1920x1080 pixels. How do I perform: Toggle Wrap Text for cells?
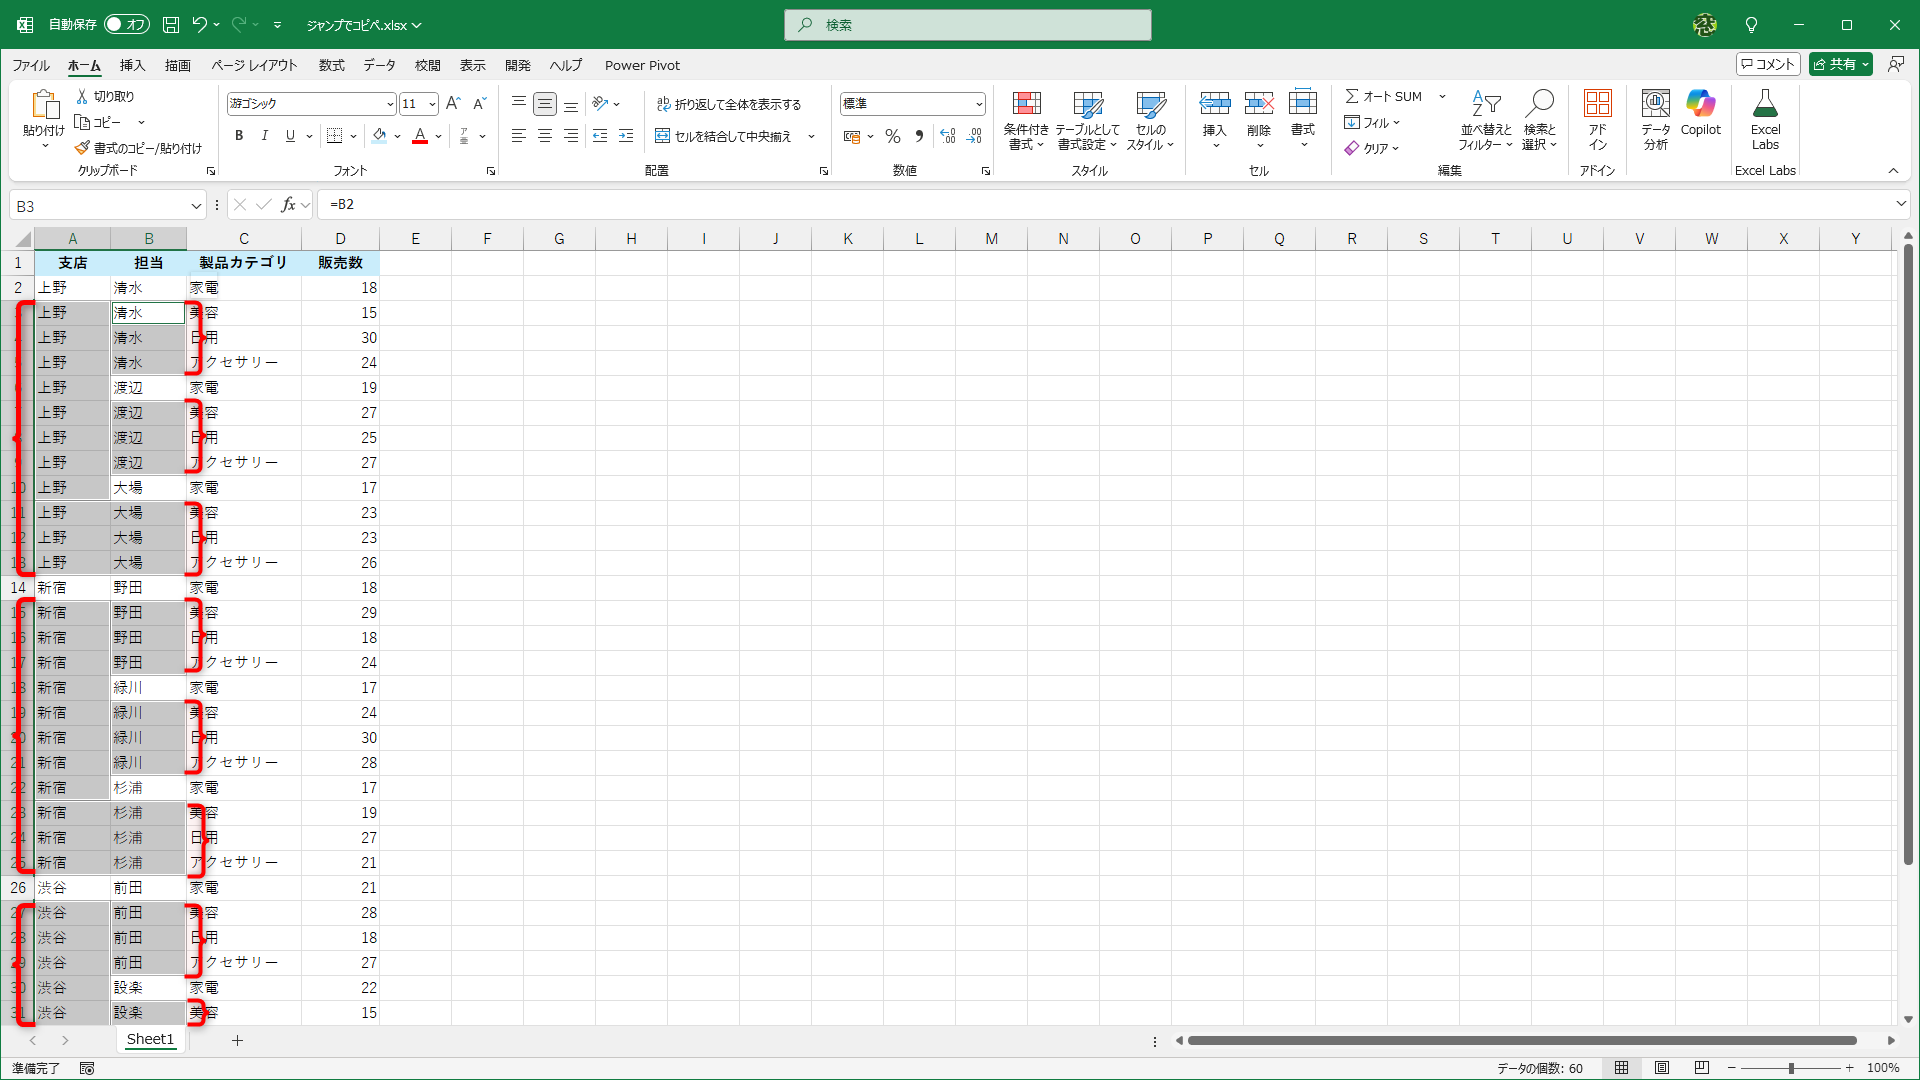663,104
